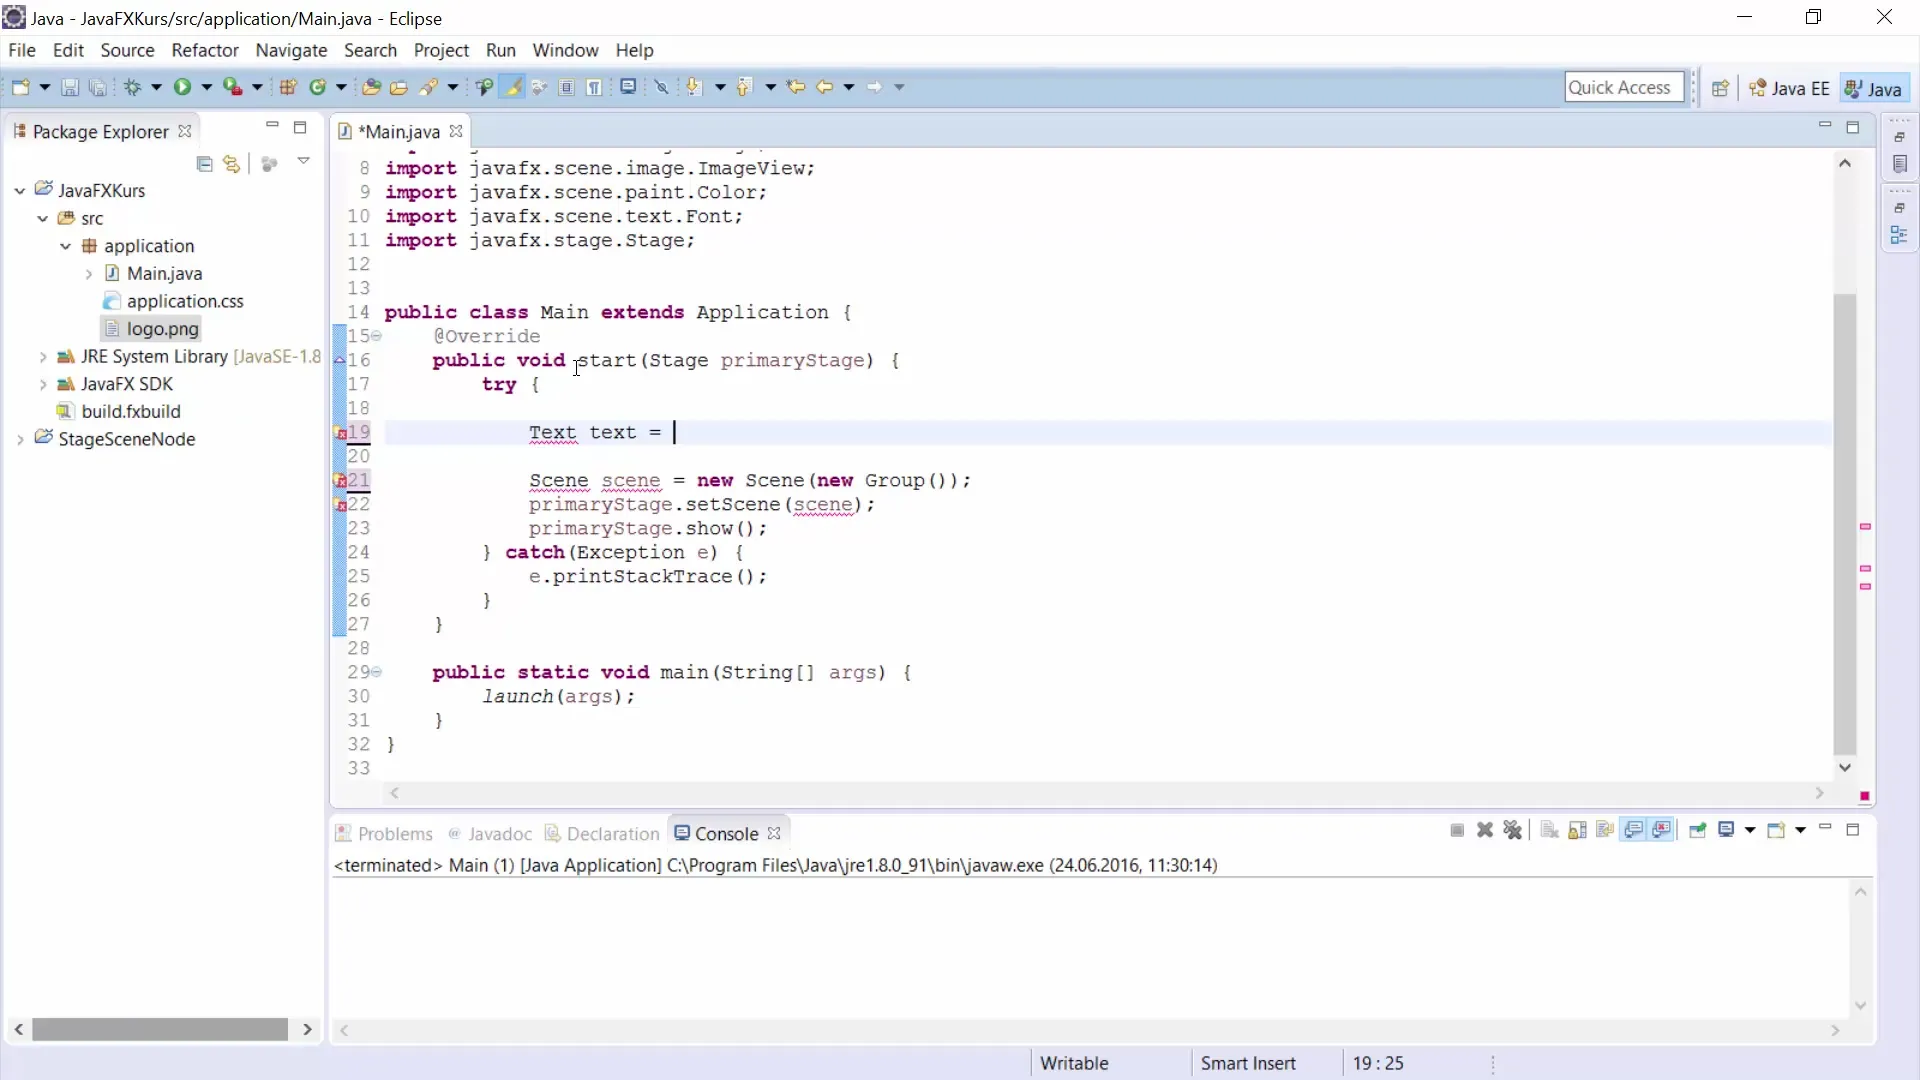1920x1080 pixels.
Task: Select application.css in Package Explorer
Action: point(185,301)
